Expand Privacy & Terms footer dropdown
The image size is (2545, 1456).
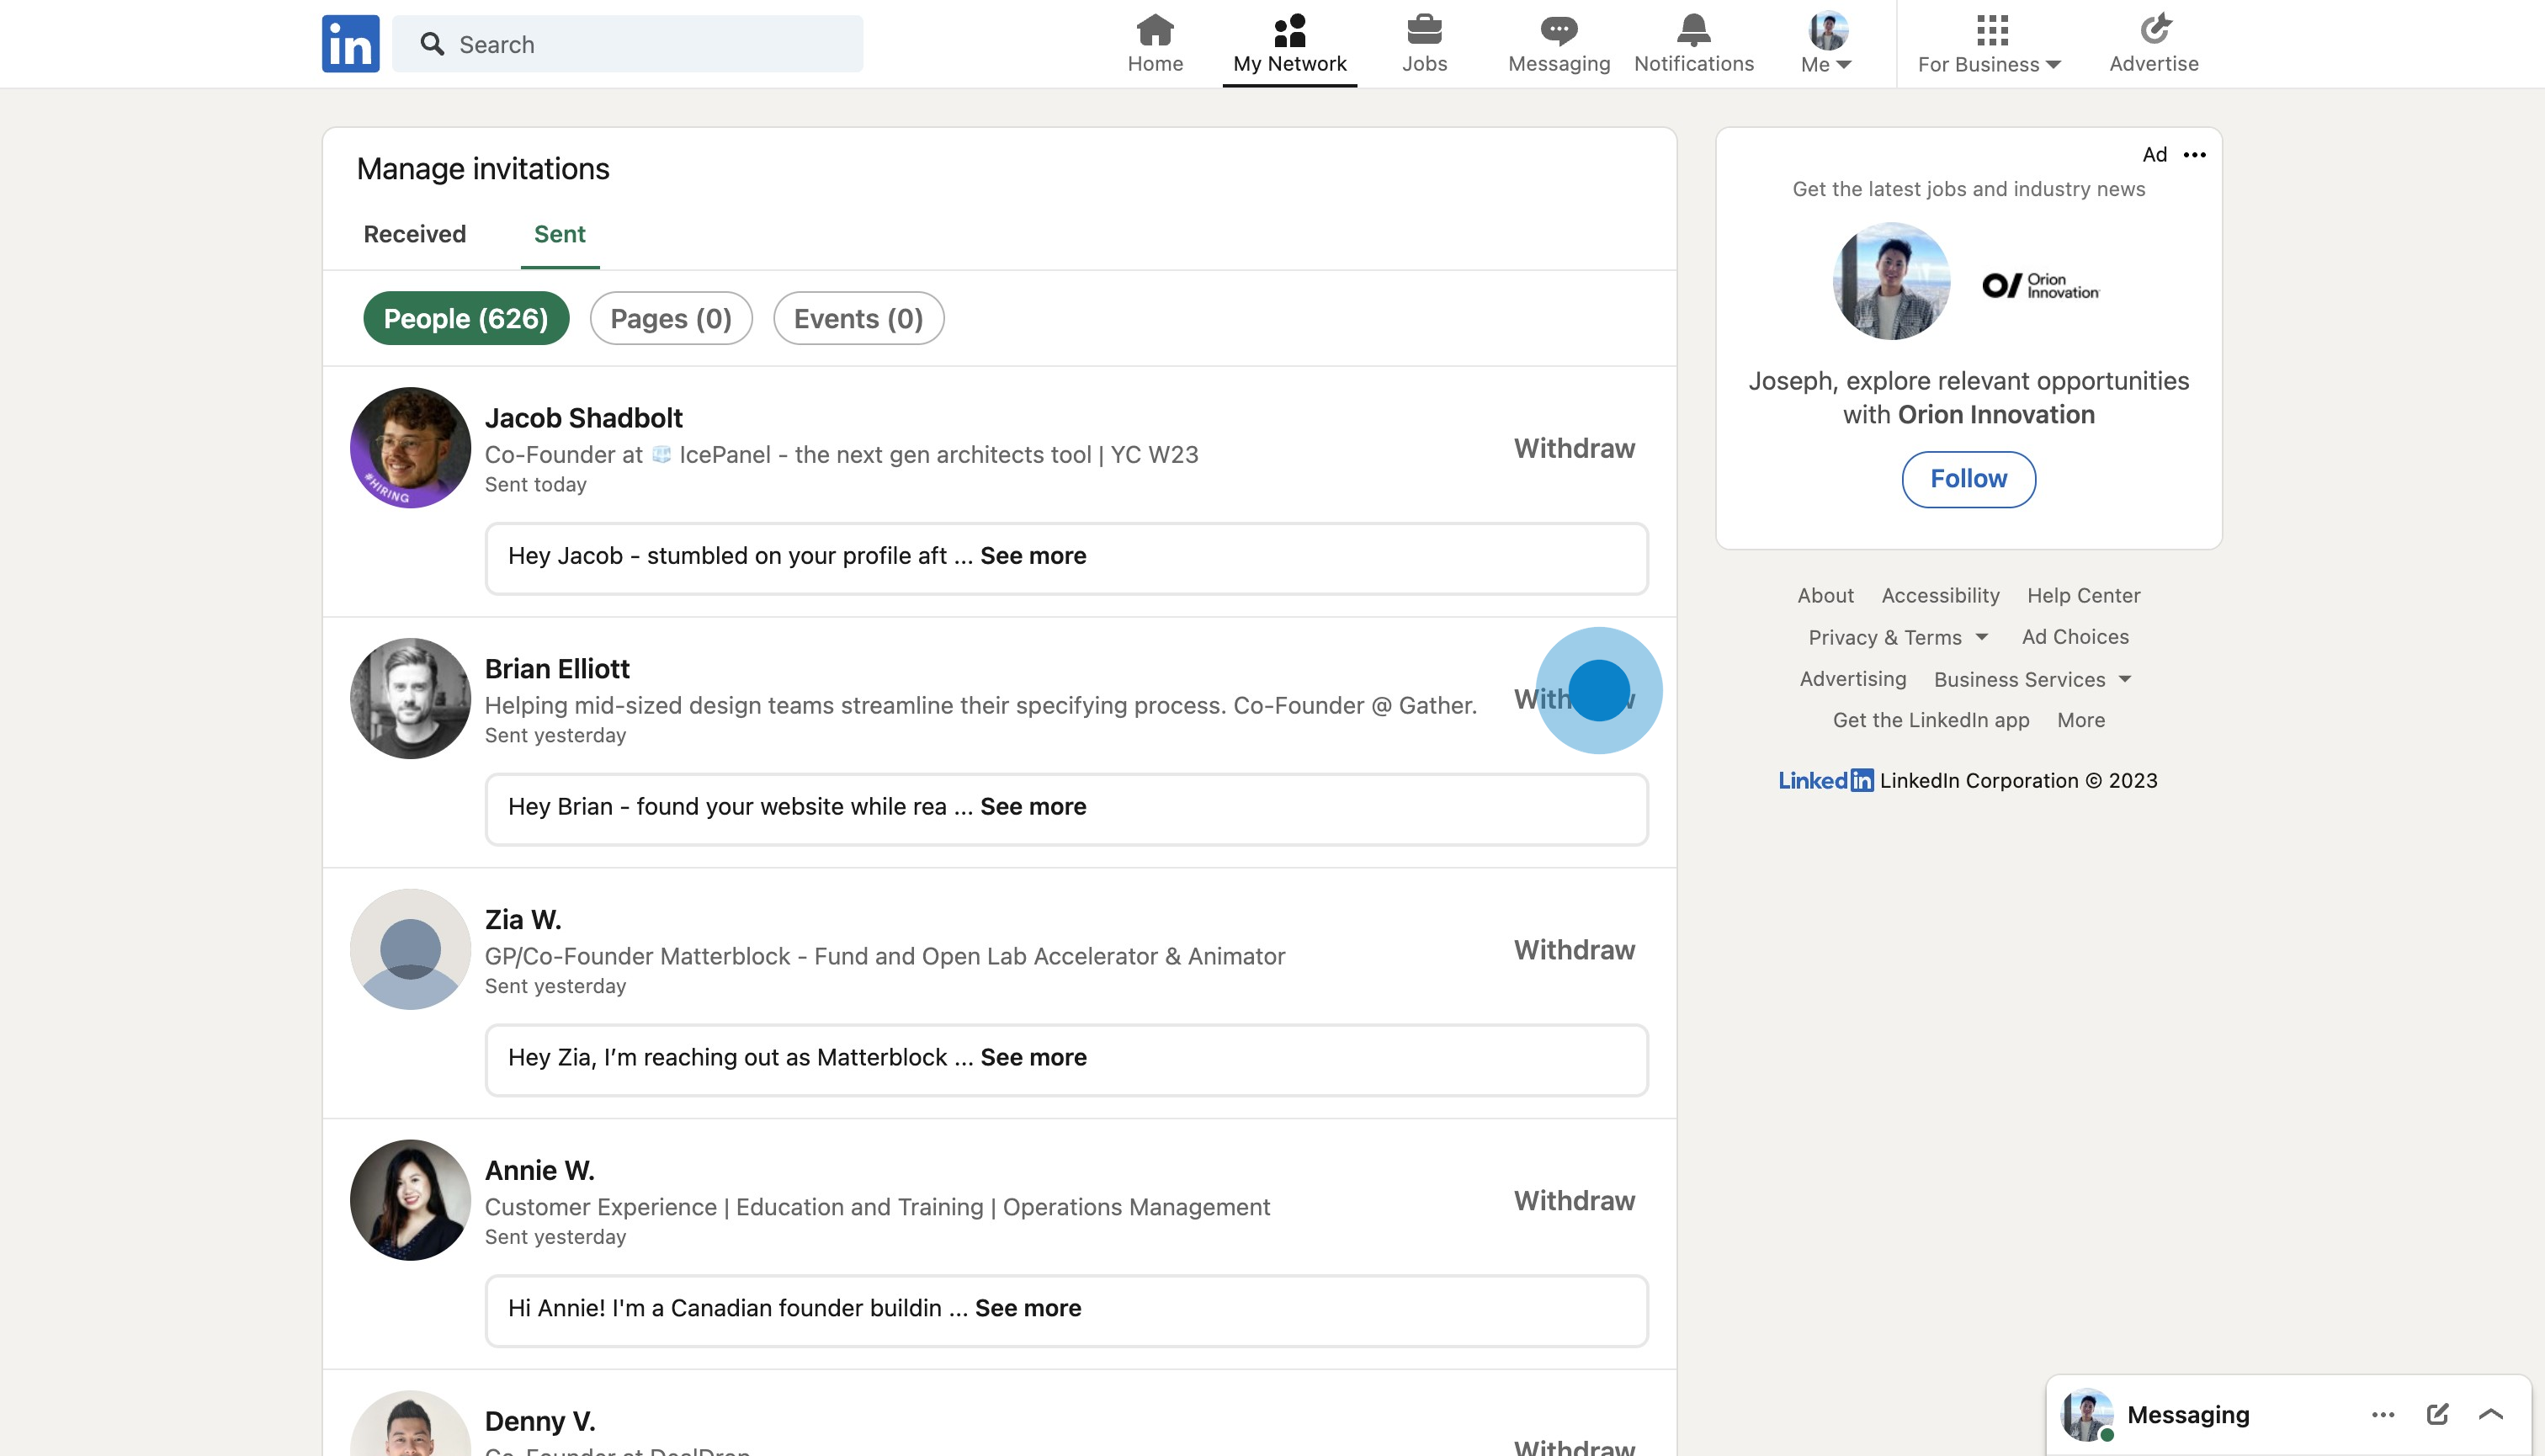1897,637
